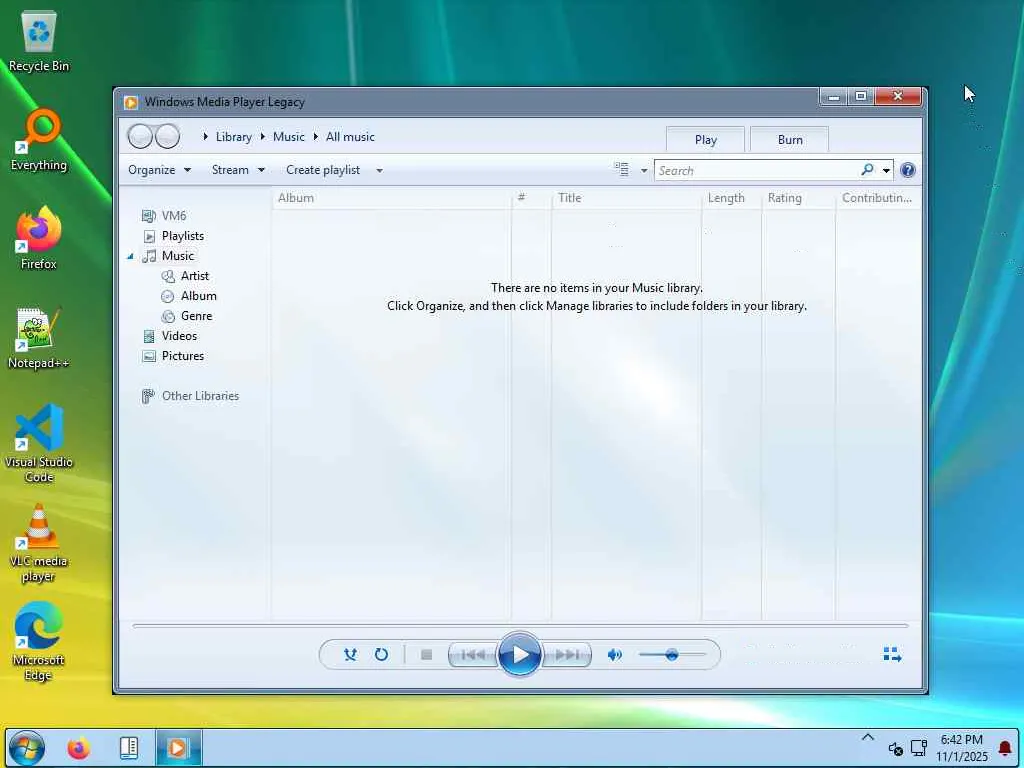The width and height of the screenshot is (1024, 768).
Task: Click the book icon on the taskbar
Action: coord(129,748)
